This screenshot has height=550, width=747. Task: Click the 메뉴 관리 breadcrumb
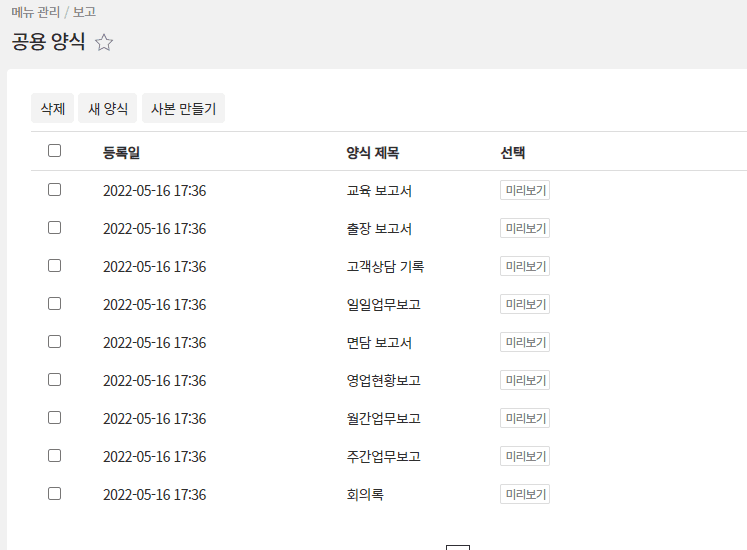coord(36,12)
